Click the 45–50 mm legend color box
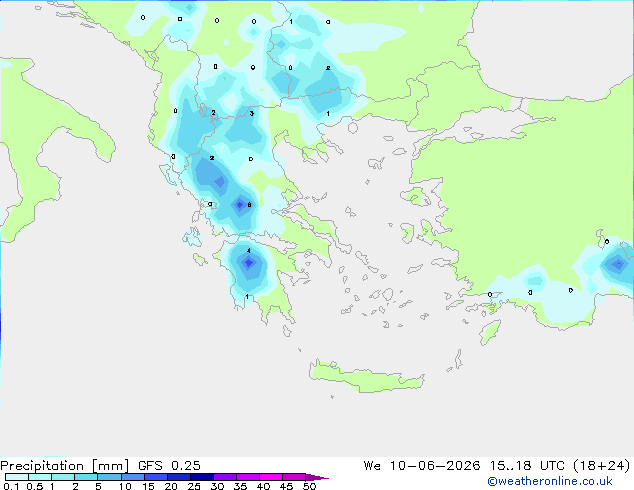The width and height of the screenshot is (634, 490). pos(294,477)
